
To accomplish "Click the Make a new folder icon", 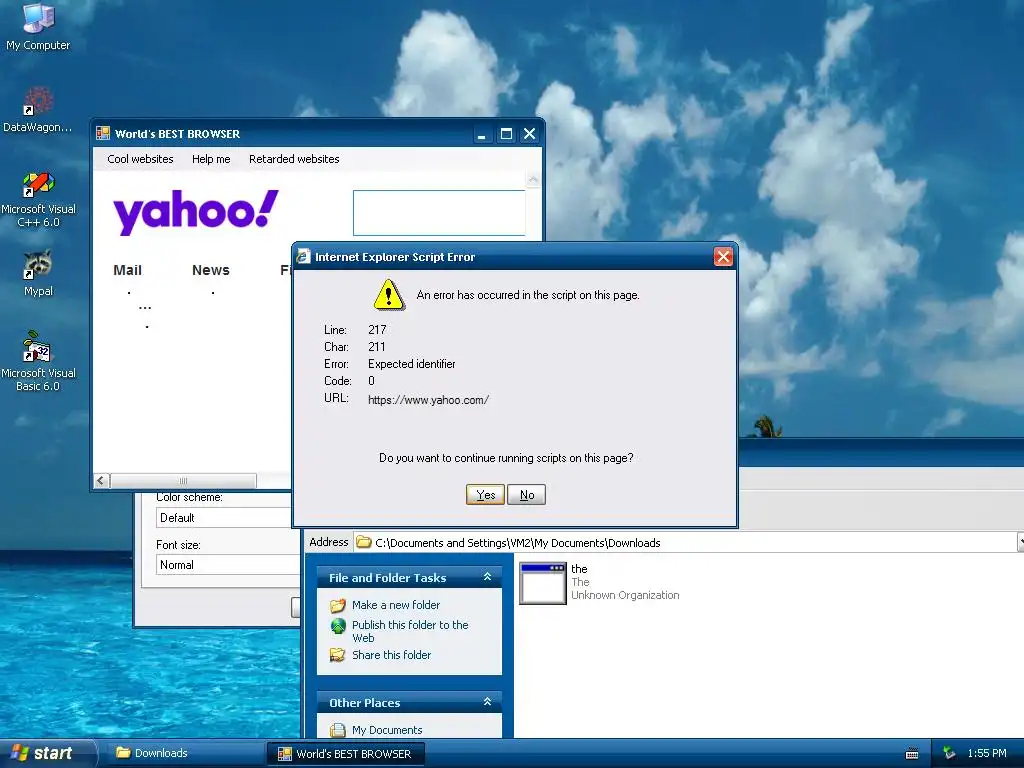I will coord(338,605).
